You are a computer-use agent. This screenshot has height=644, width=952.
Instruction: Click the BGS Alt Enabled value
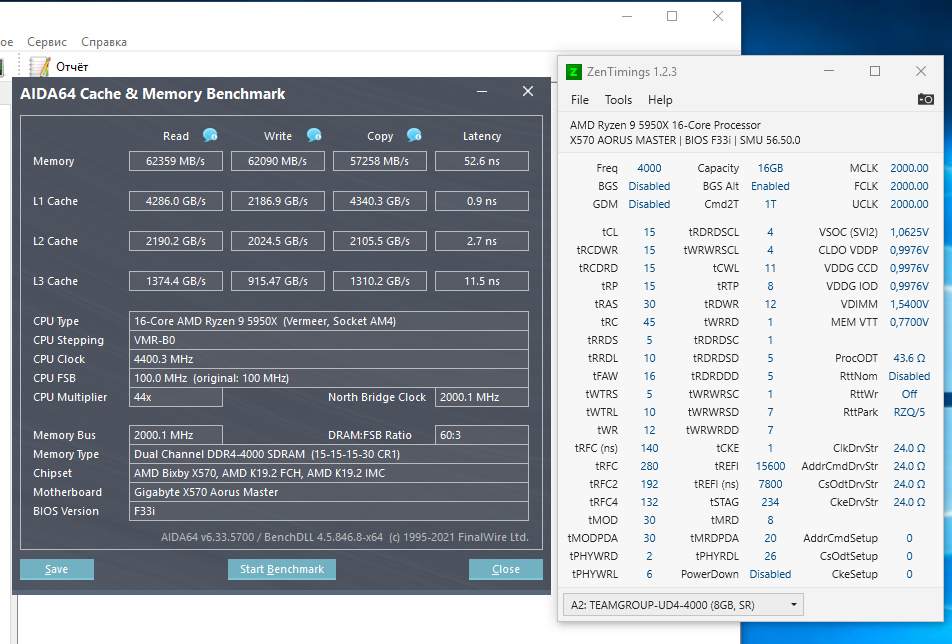point(770,186)
